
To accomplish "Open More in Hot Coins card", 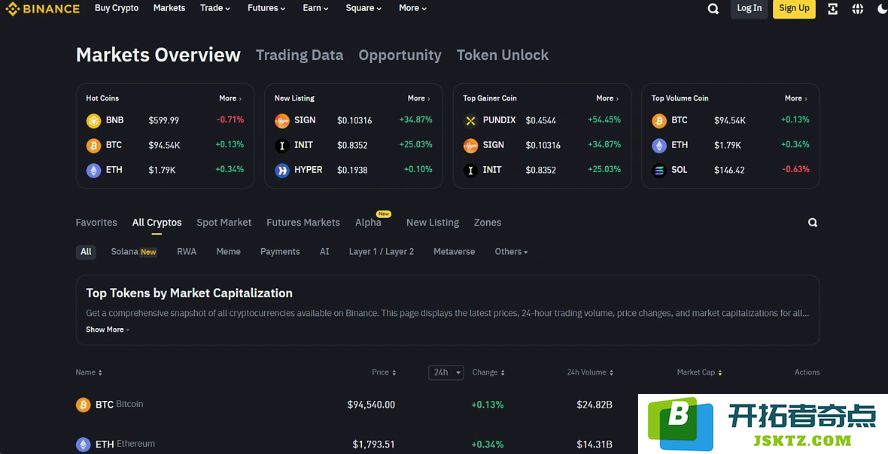I will pyautogui.click(x=230, y=98).
